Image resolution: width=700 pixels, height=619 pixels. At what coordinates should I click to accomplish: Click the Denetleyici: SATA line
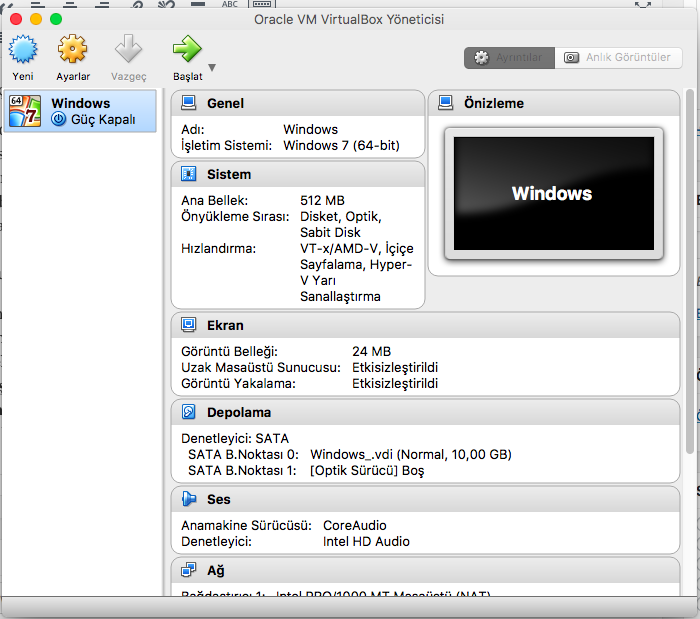[235, 439]
